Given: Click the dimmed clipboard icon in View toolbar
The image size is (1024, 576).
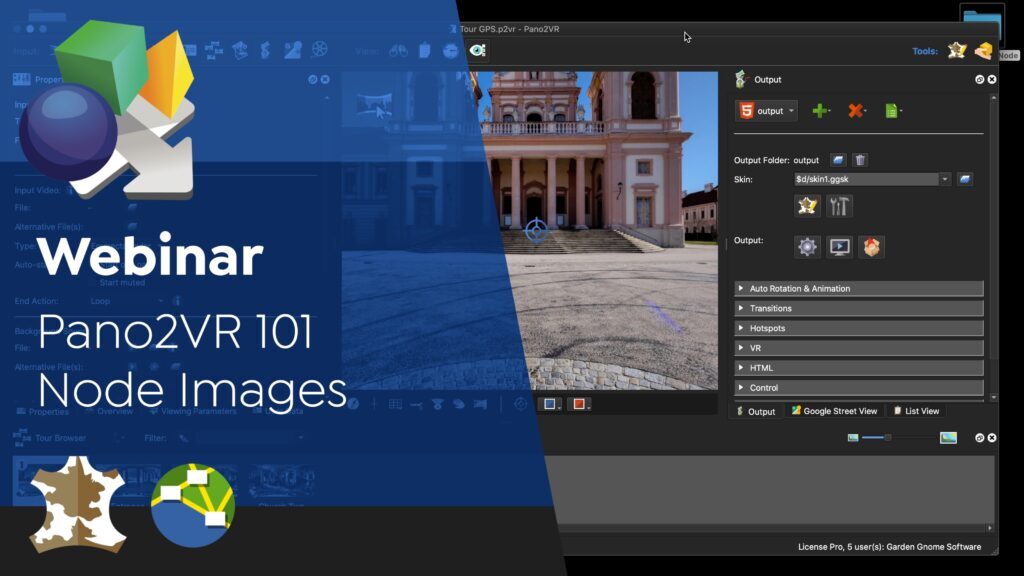Looking at the screenshot, I should [424, 50].
